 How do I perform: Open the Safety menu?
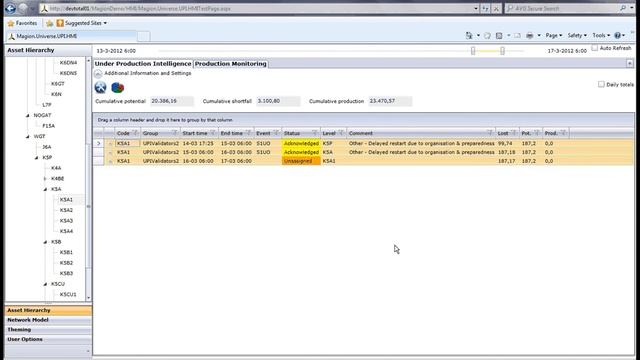click(x=577, y=36)
